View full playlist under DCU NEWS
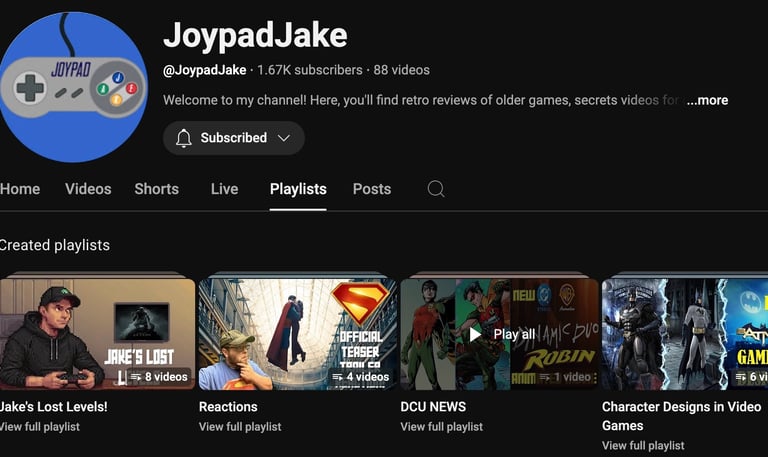768x457 pixels. pyautogui.click(x=441, y=427)
